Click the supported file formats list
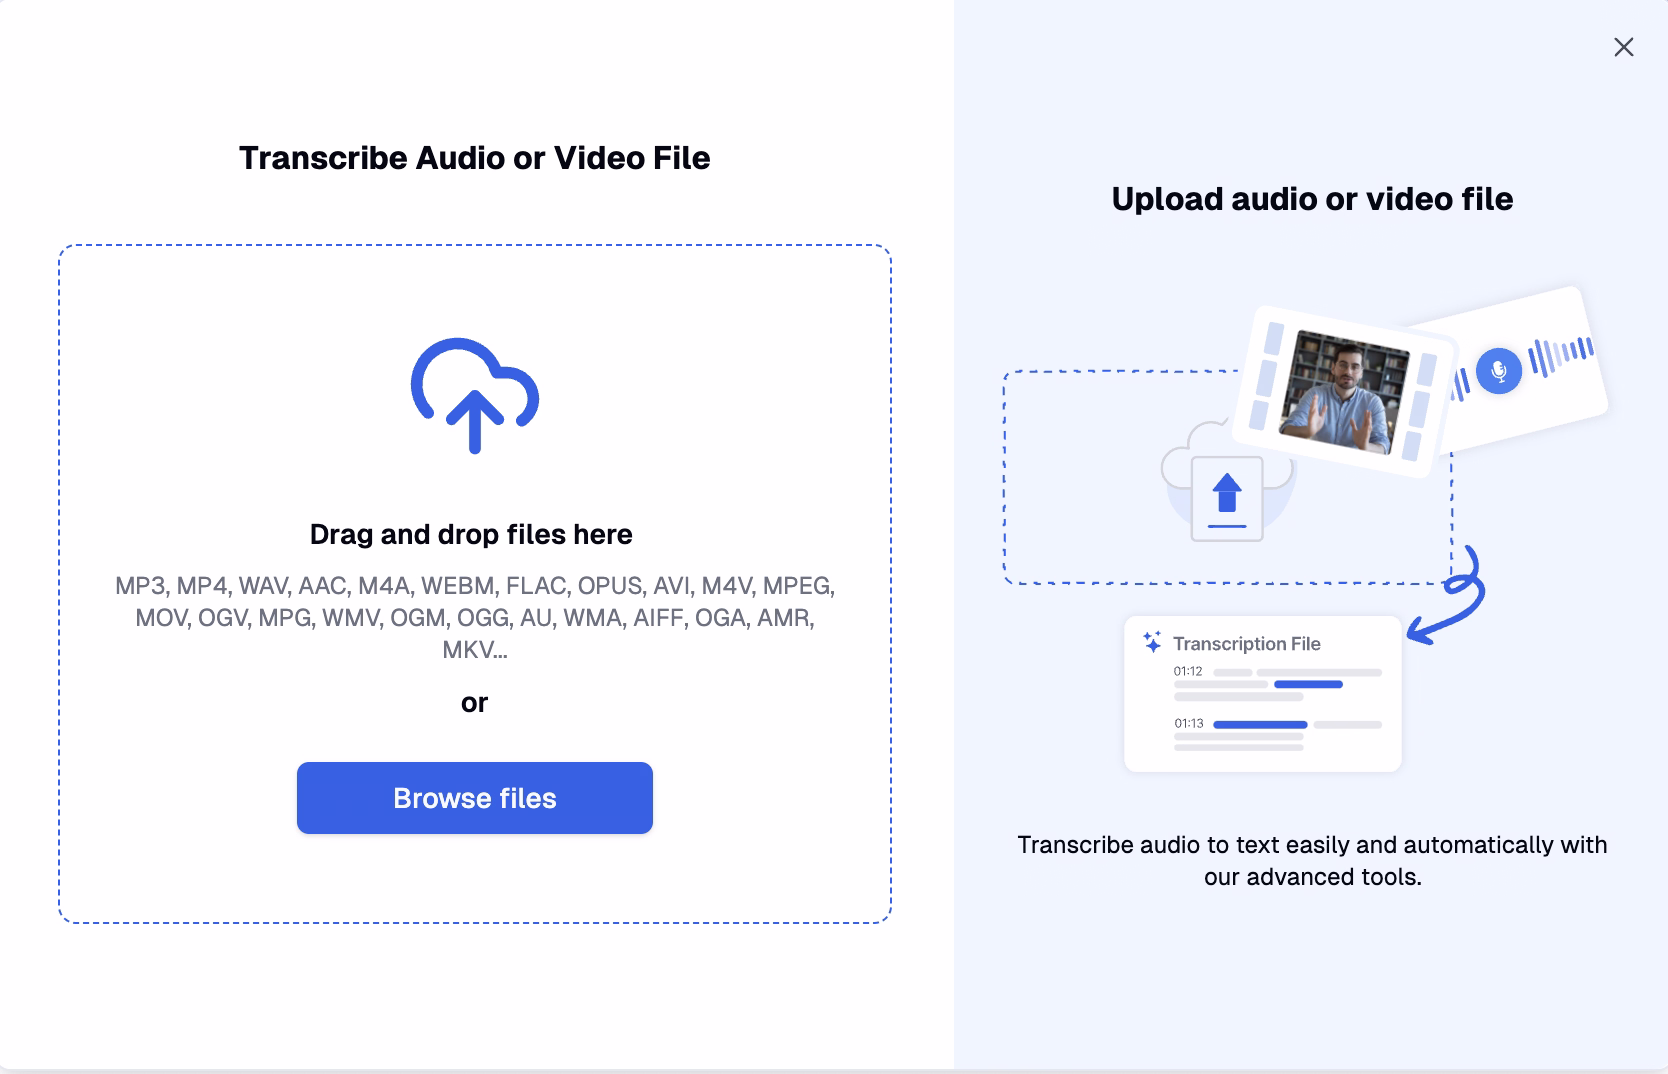Image resolution: width=1668 pixels, height=1074 pixels. (475, 617)
